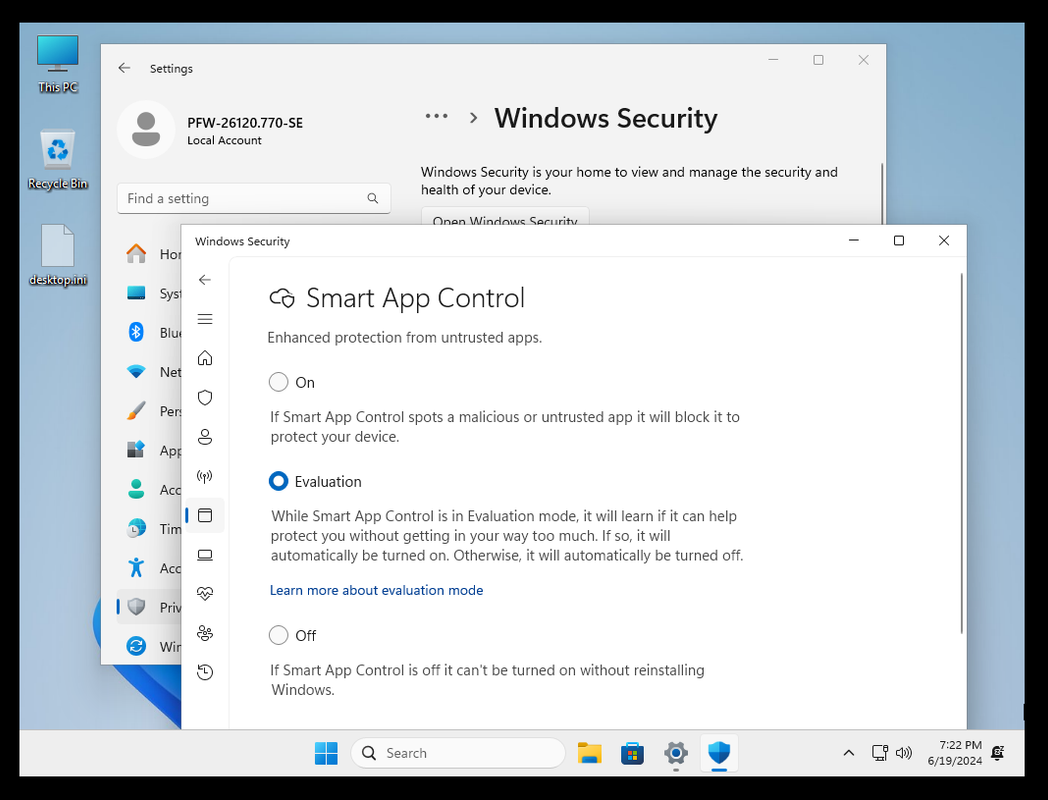This screenshot has width=1048, height=800.
Task: Open PFW-26120.770-SE local account profile
Action: point(245,131)
